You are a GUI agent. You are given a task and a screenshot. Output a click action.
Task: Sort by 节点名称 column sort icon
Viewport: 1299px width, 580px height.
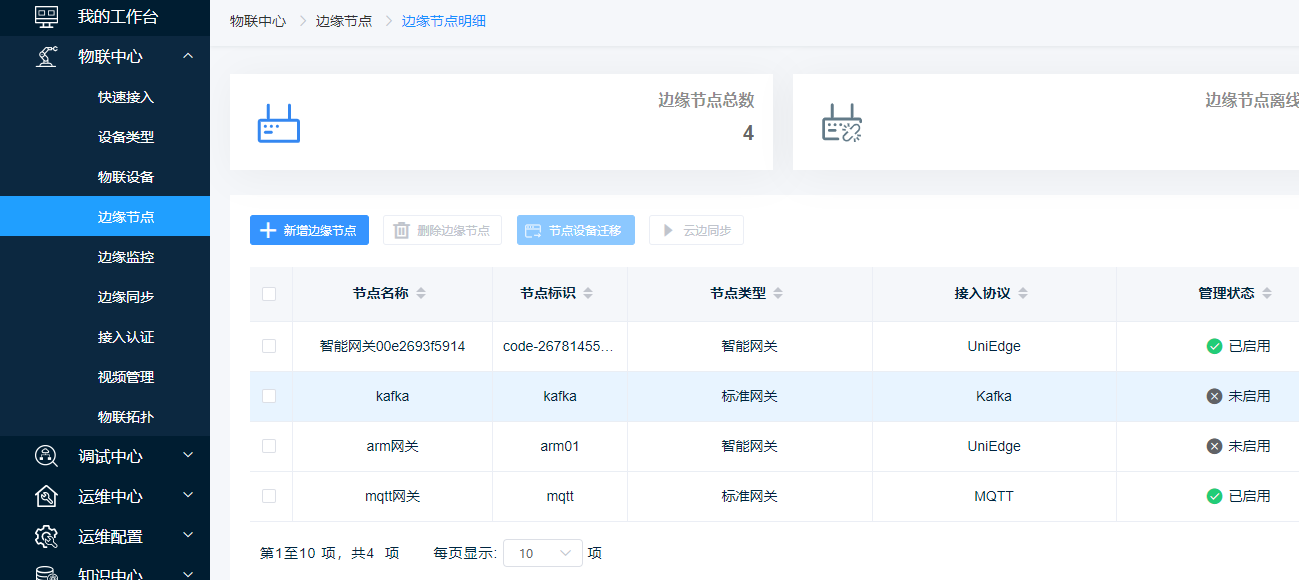[421, 294]
